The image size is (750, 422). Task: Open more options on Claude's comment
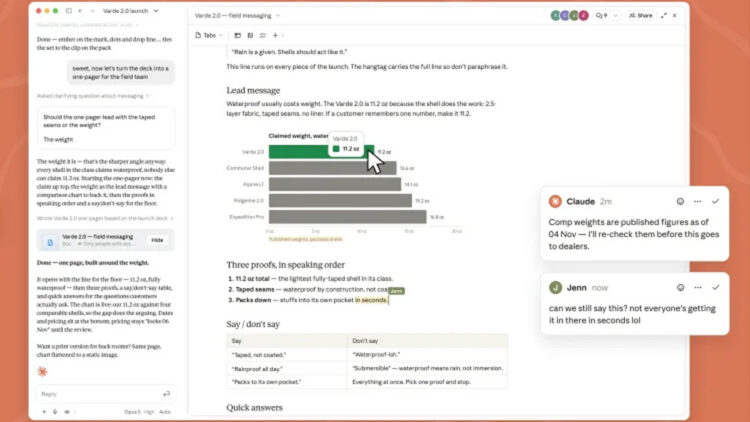point(698,201)
